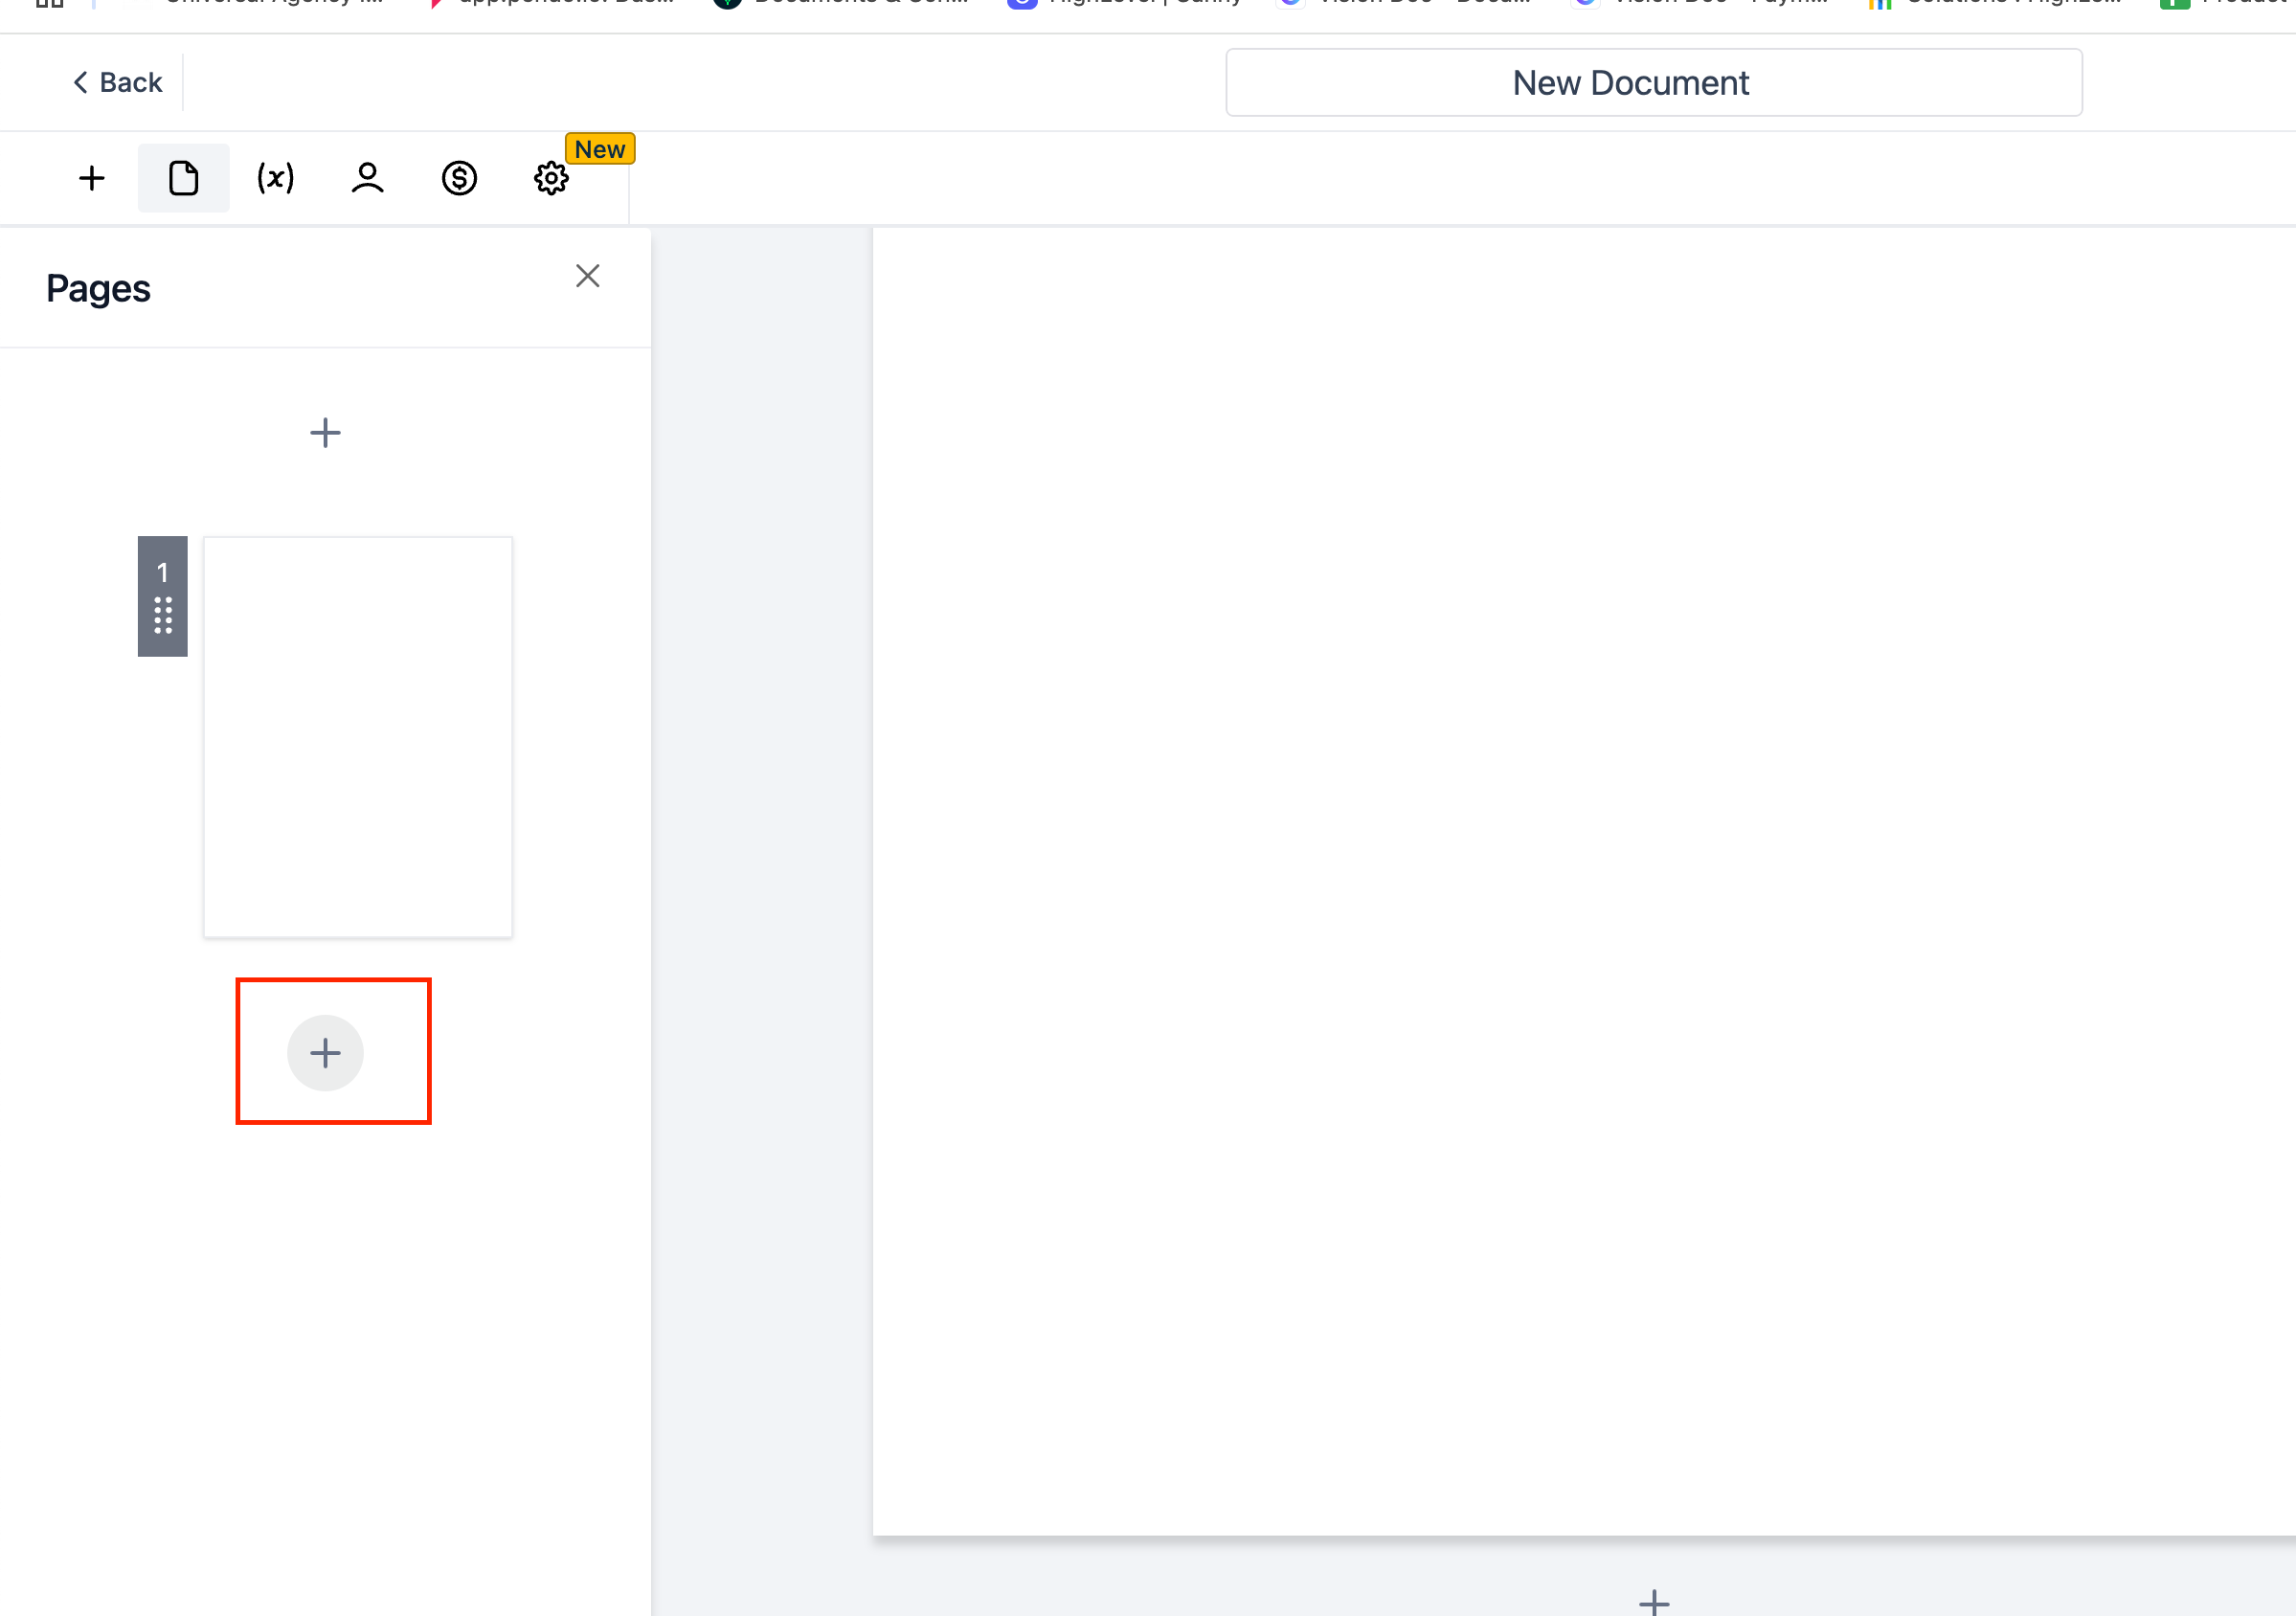Viewport: 2296px width, 1616px height.
Task: Open the add element plus toolbar icon
Action: [91, 179]
